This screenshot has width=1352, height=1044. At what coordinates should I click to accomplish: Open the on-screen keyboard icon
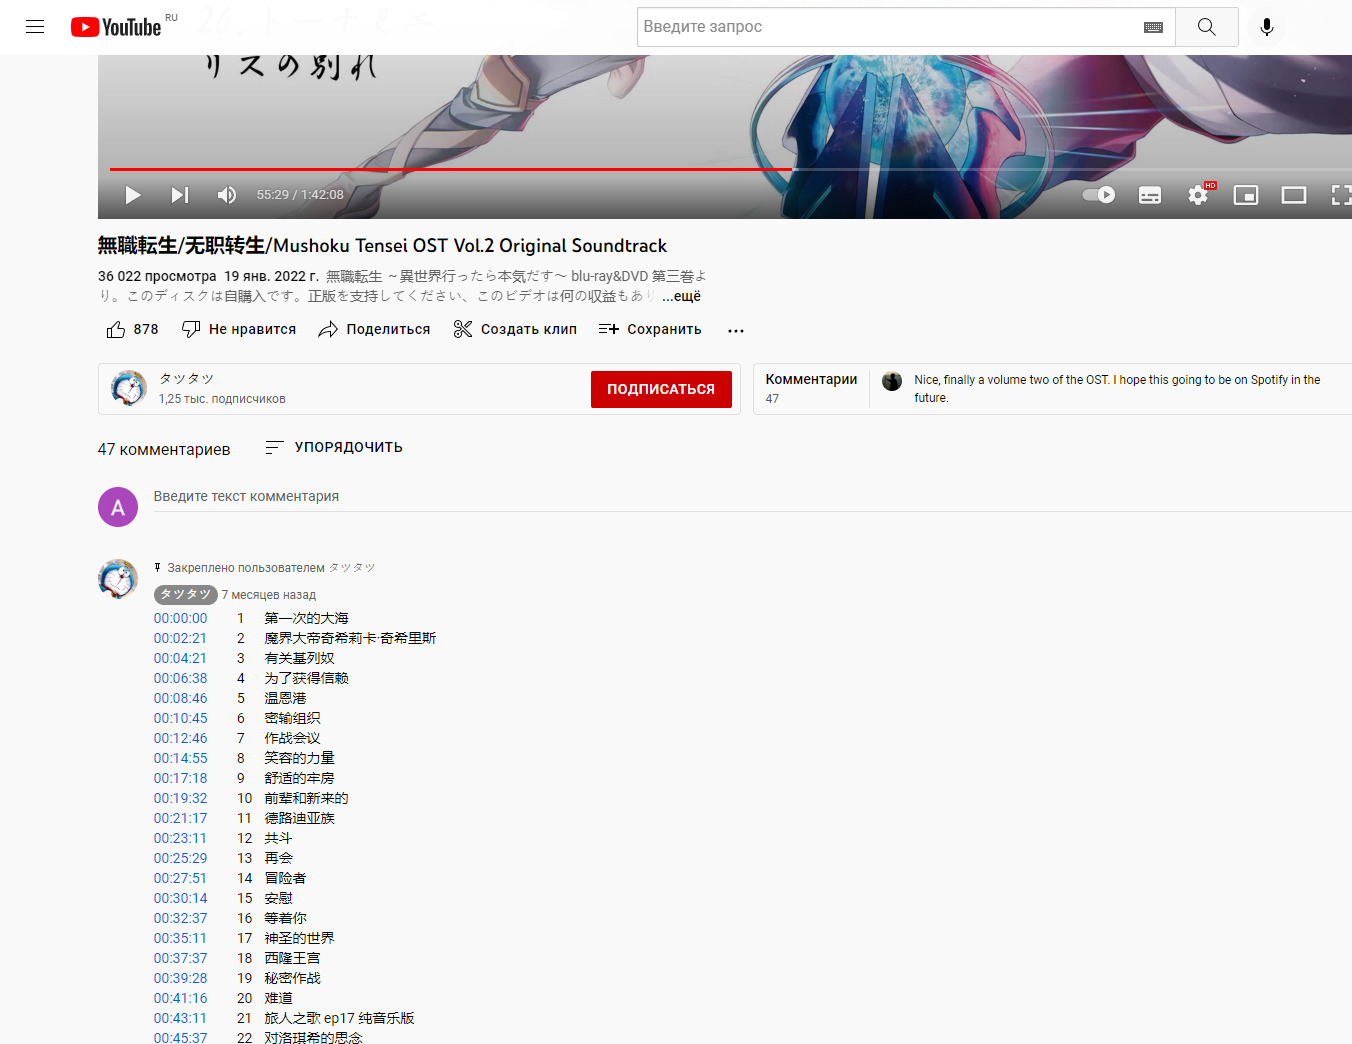point(1153,27)
